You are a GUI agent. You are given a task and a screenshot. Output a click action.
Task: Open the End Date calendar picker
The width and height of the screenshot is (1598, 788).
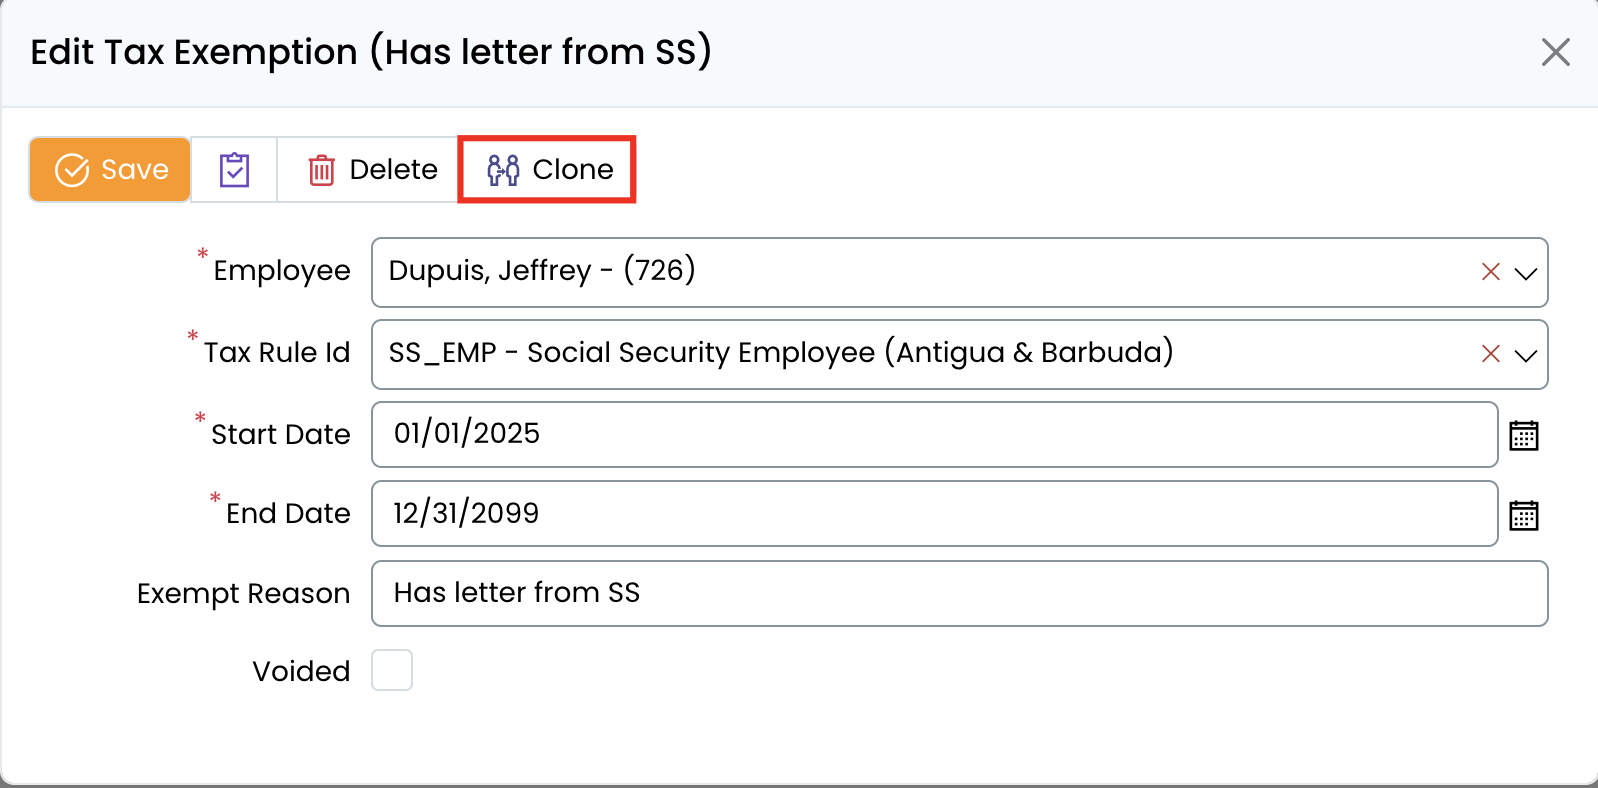pos(1523,516)
